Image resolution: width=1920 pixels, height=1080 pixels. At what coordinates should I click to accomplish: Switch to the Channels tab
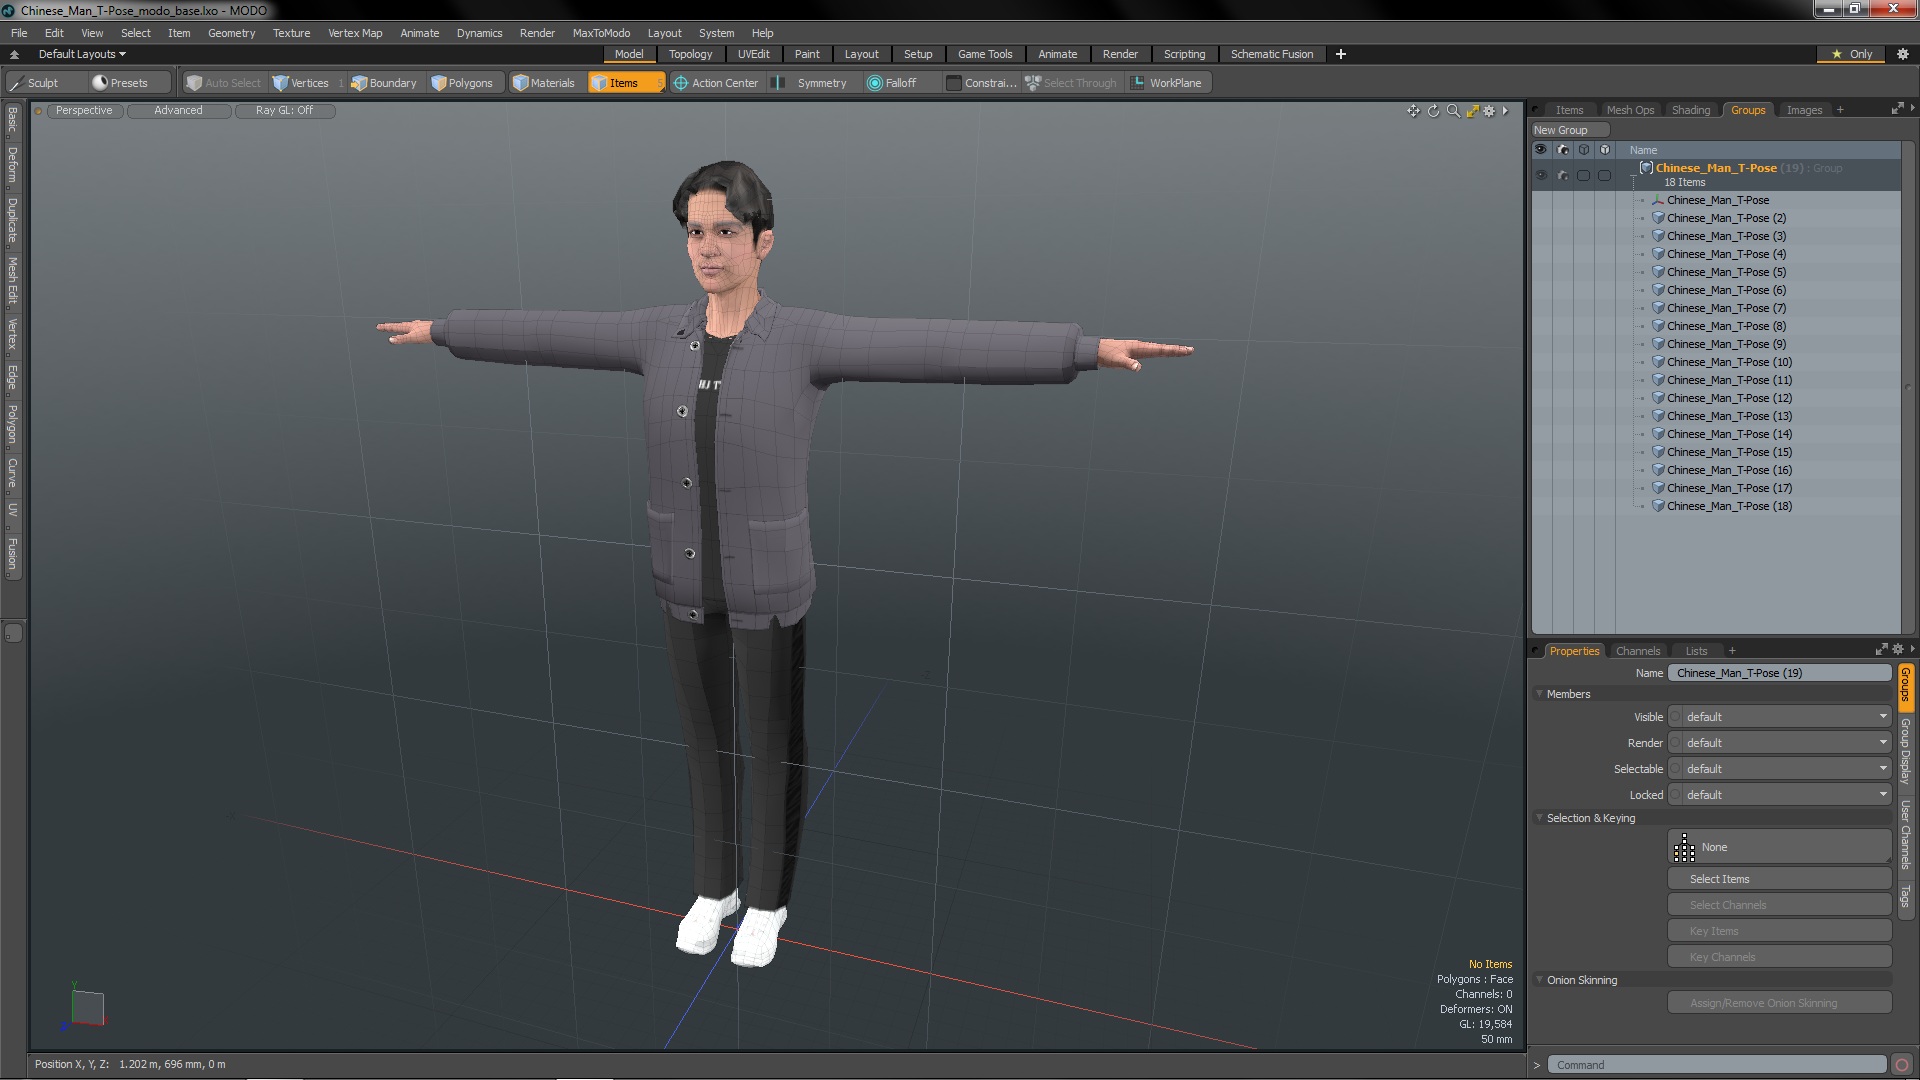[x=1637, y=651]
